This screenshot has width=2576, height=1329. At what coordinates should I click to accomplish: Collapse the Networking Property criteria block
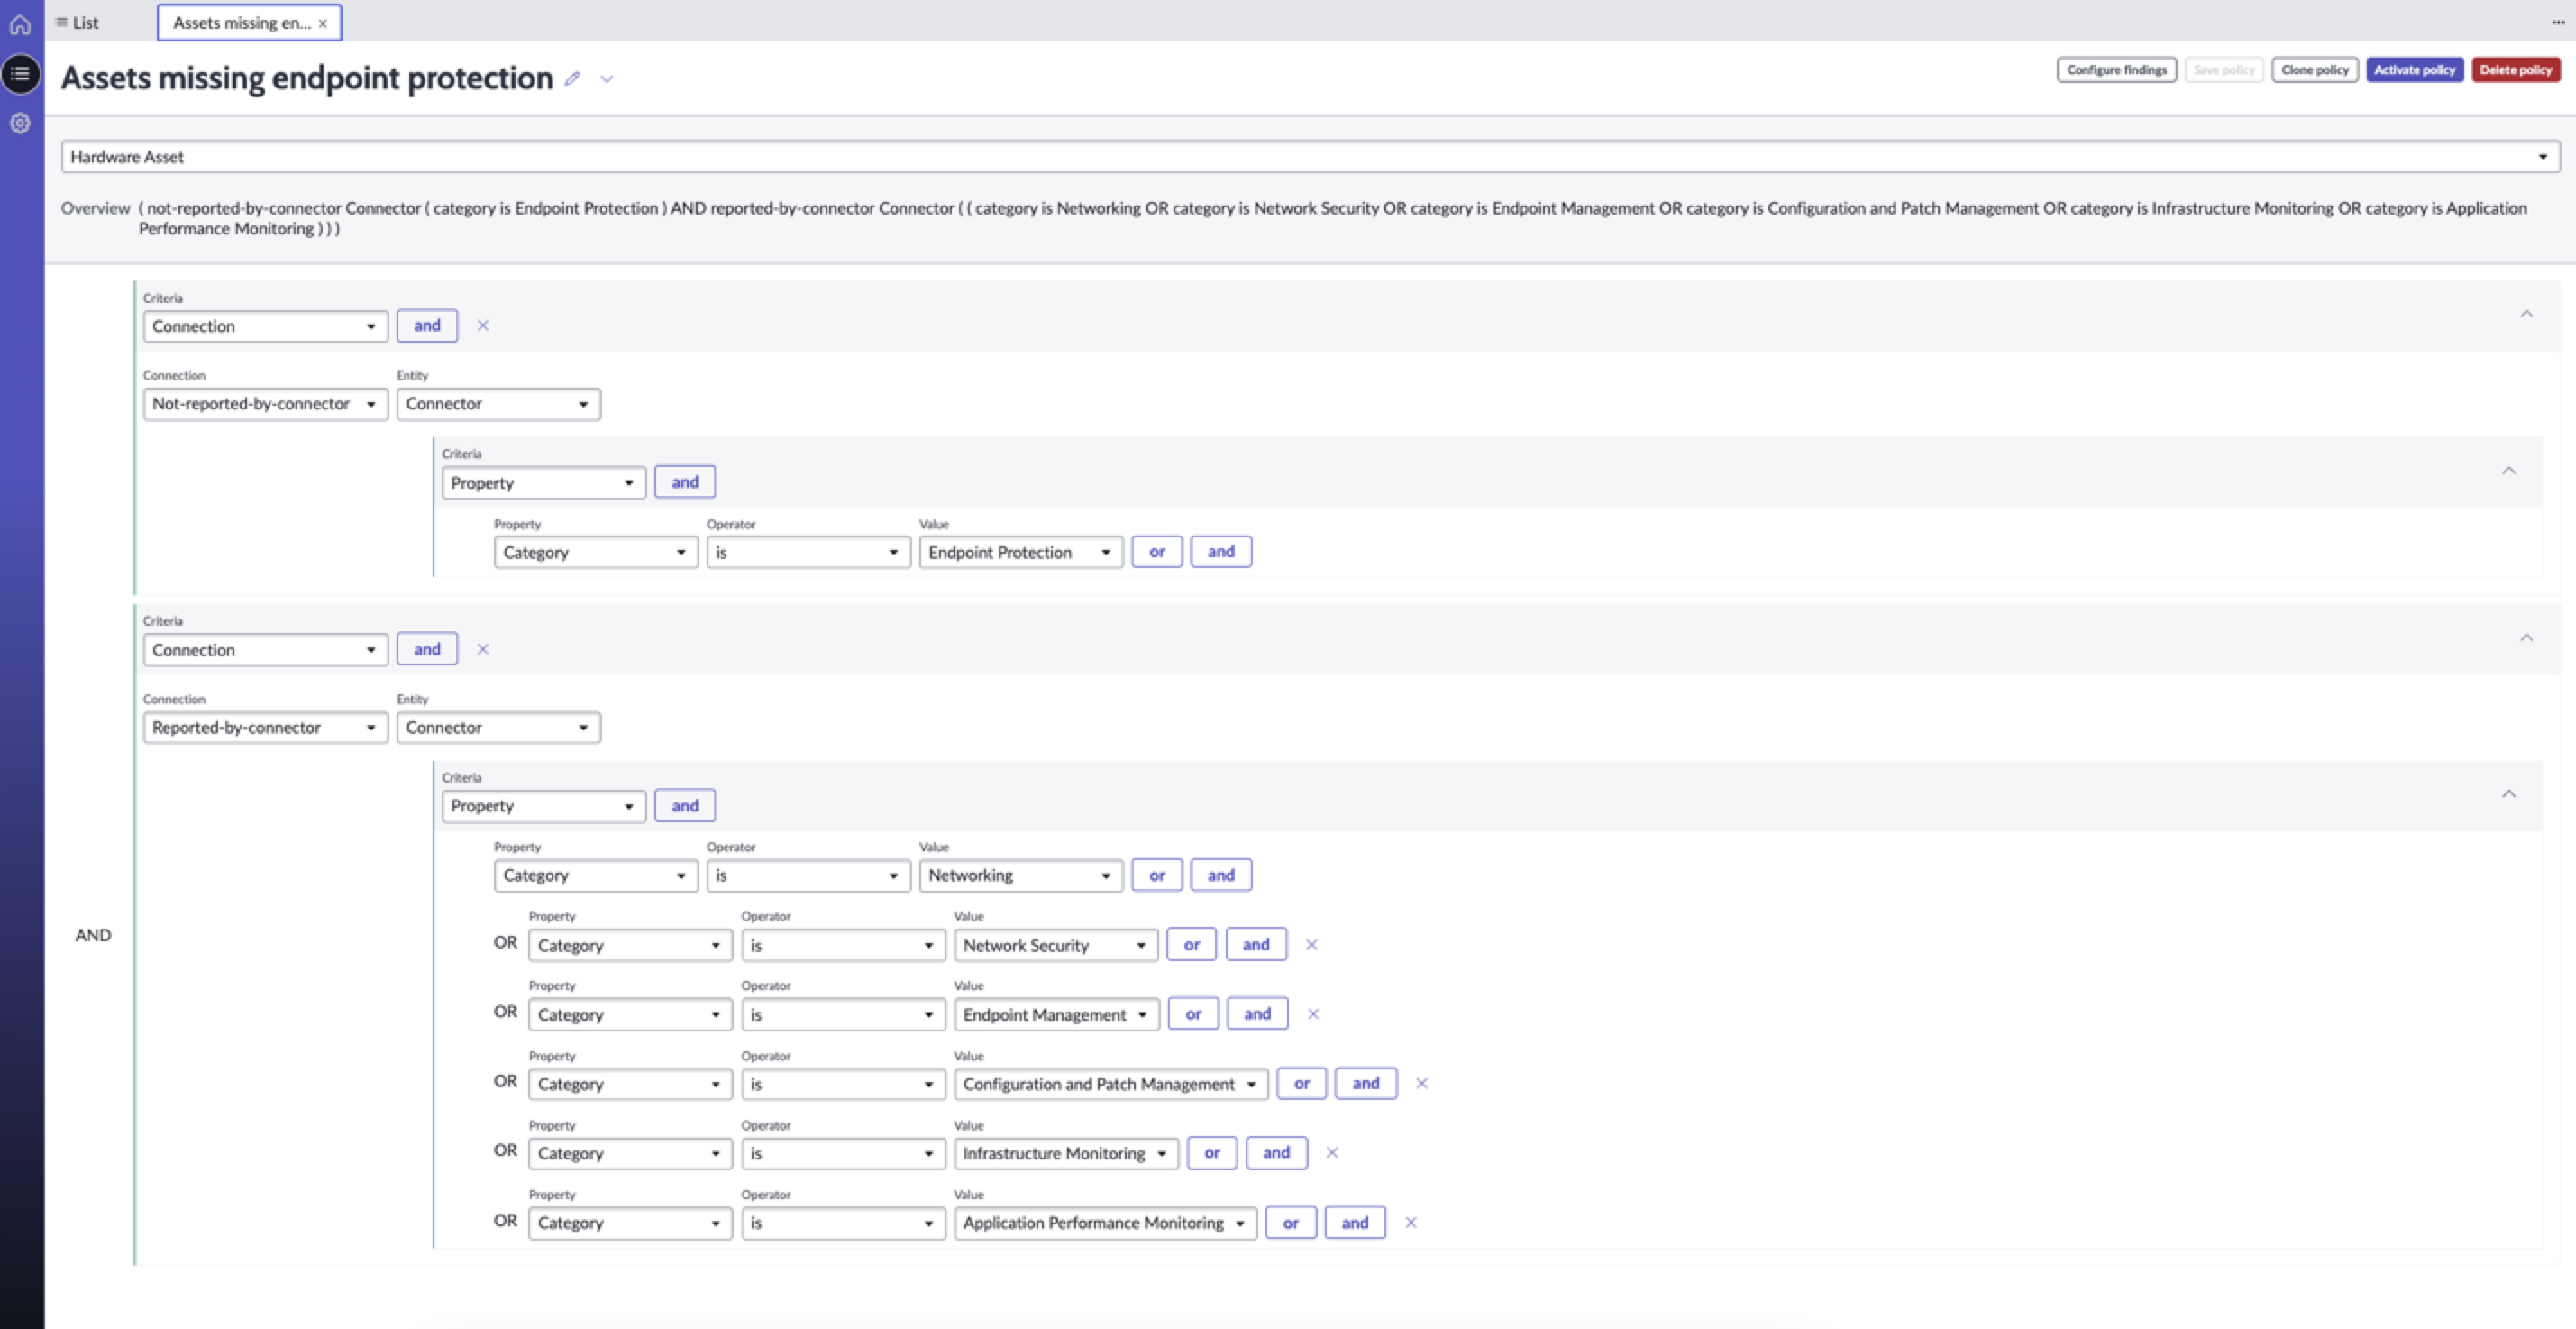(x=2508, y=794)
